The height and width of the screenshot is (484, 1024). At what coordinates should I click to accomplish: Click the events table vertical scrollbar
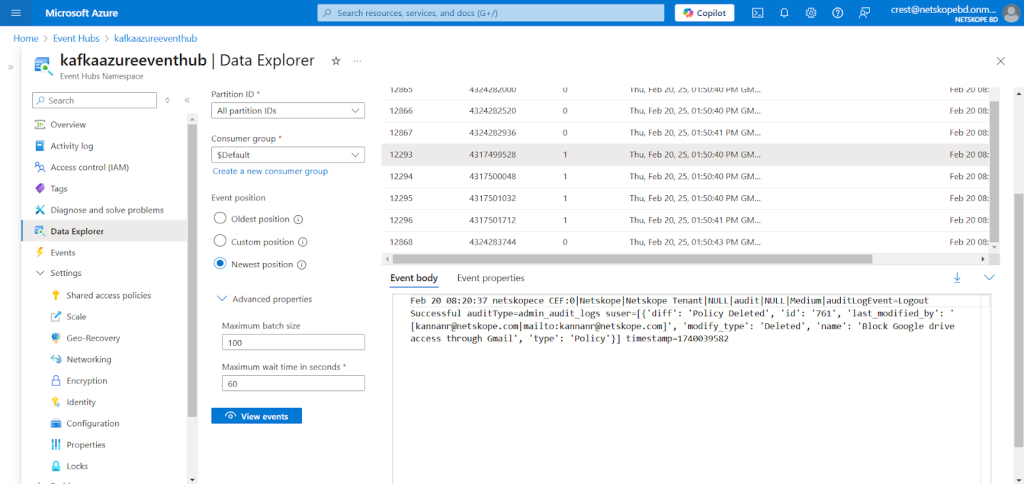[995, 169]
